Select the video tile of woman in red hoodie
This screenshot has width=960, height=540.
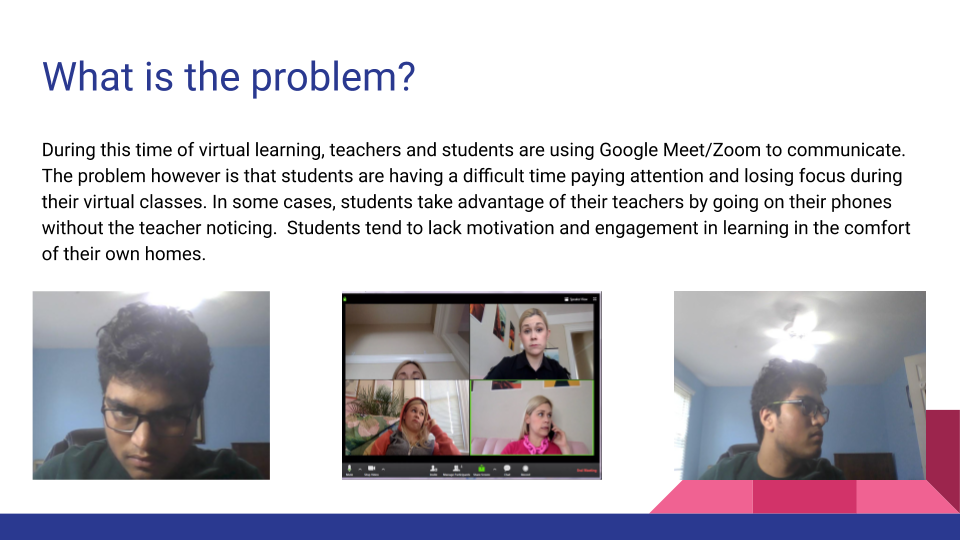(x=407, y=418)
